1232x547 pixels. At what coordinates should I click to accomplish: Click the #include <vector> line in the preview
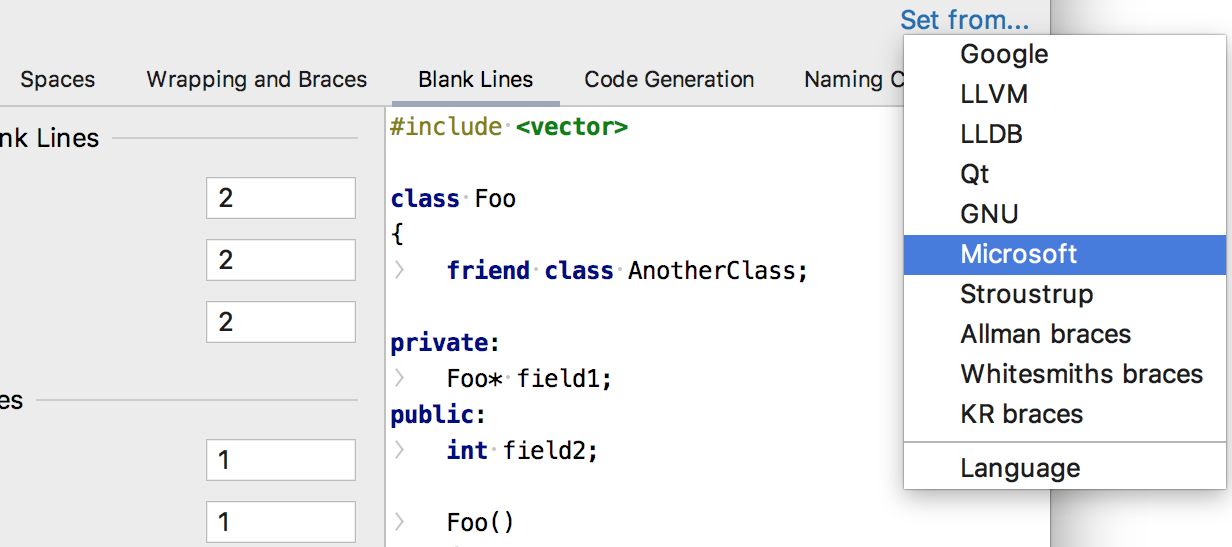(x=509, y=127)
